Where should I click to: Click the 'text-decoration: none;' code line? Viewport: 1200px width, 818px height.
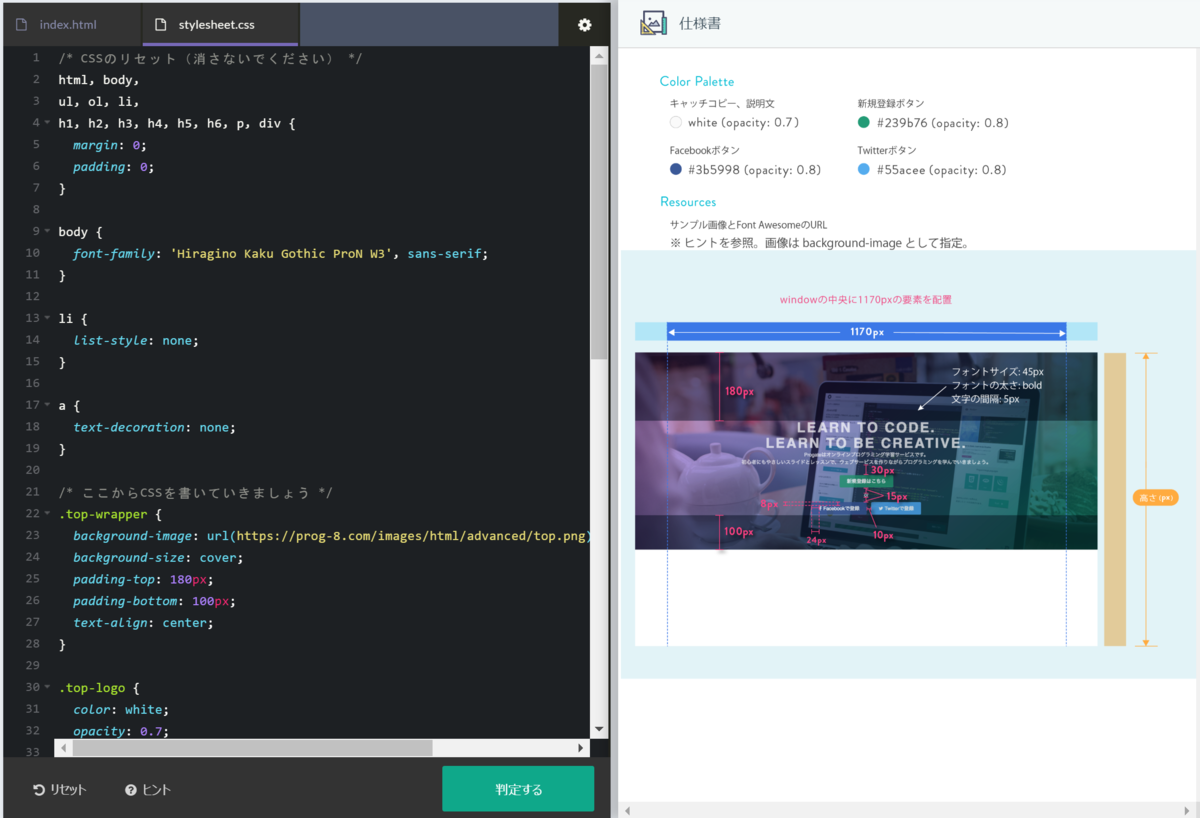point(153,427)
